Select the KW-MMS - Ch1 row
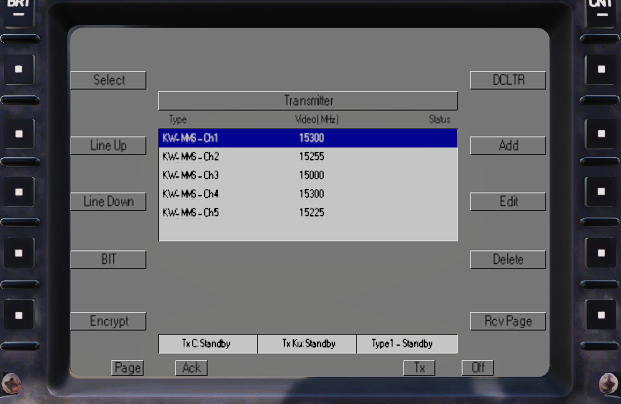This screenshot has height=404, width=621. point(307,138)
